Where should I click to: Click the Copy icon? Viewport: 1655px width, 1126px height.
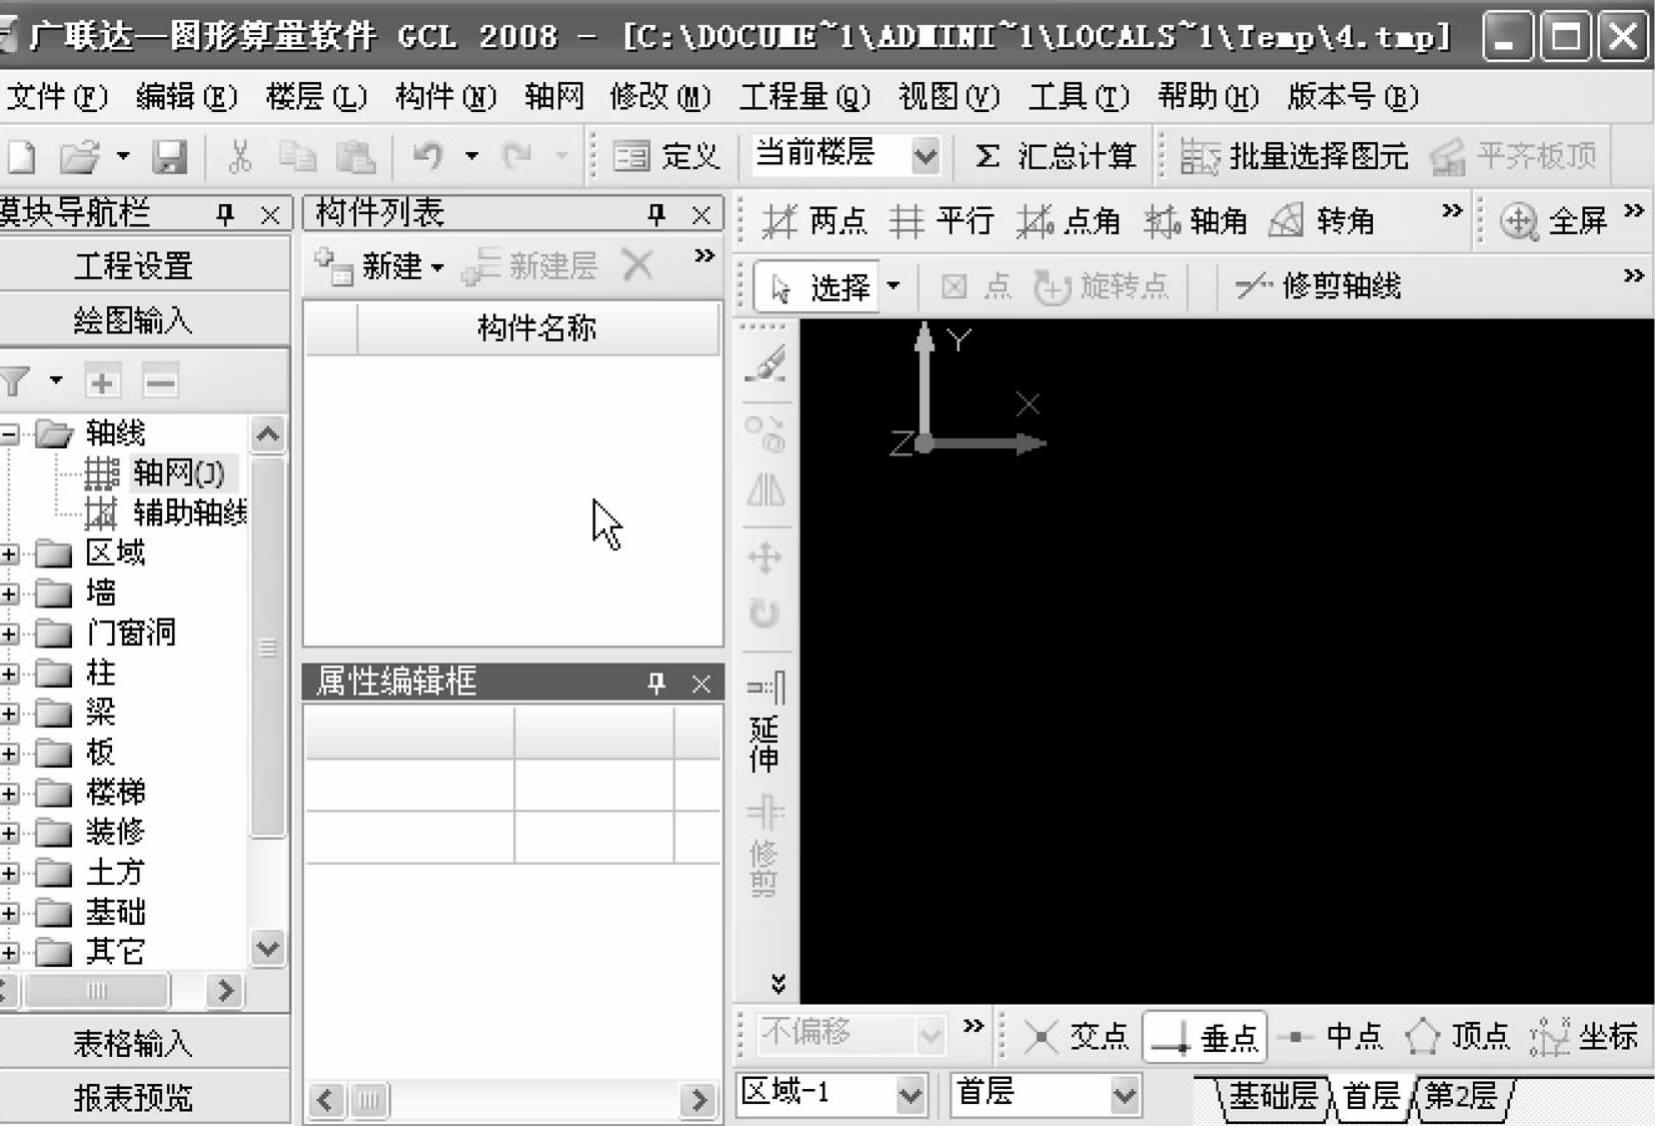pos(297,156)
